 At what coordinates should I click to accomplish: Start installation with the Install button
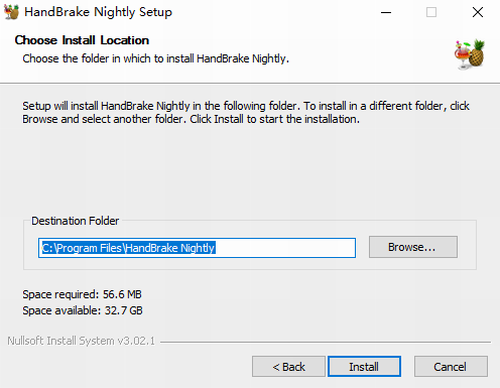(364, 367)
